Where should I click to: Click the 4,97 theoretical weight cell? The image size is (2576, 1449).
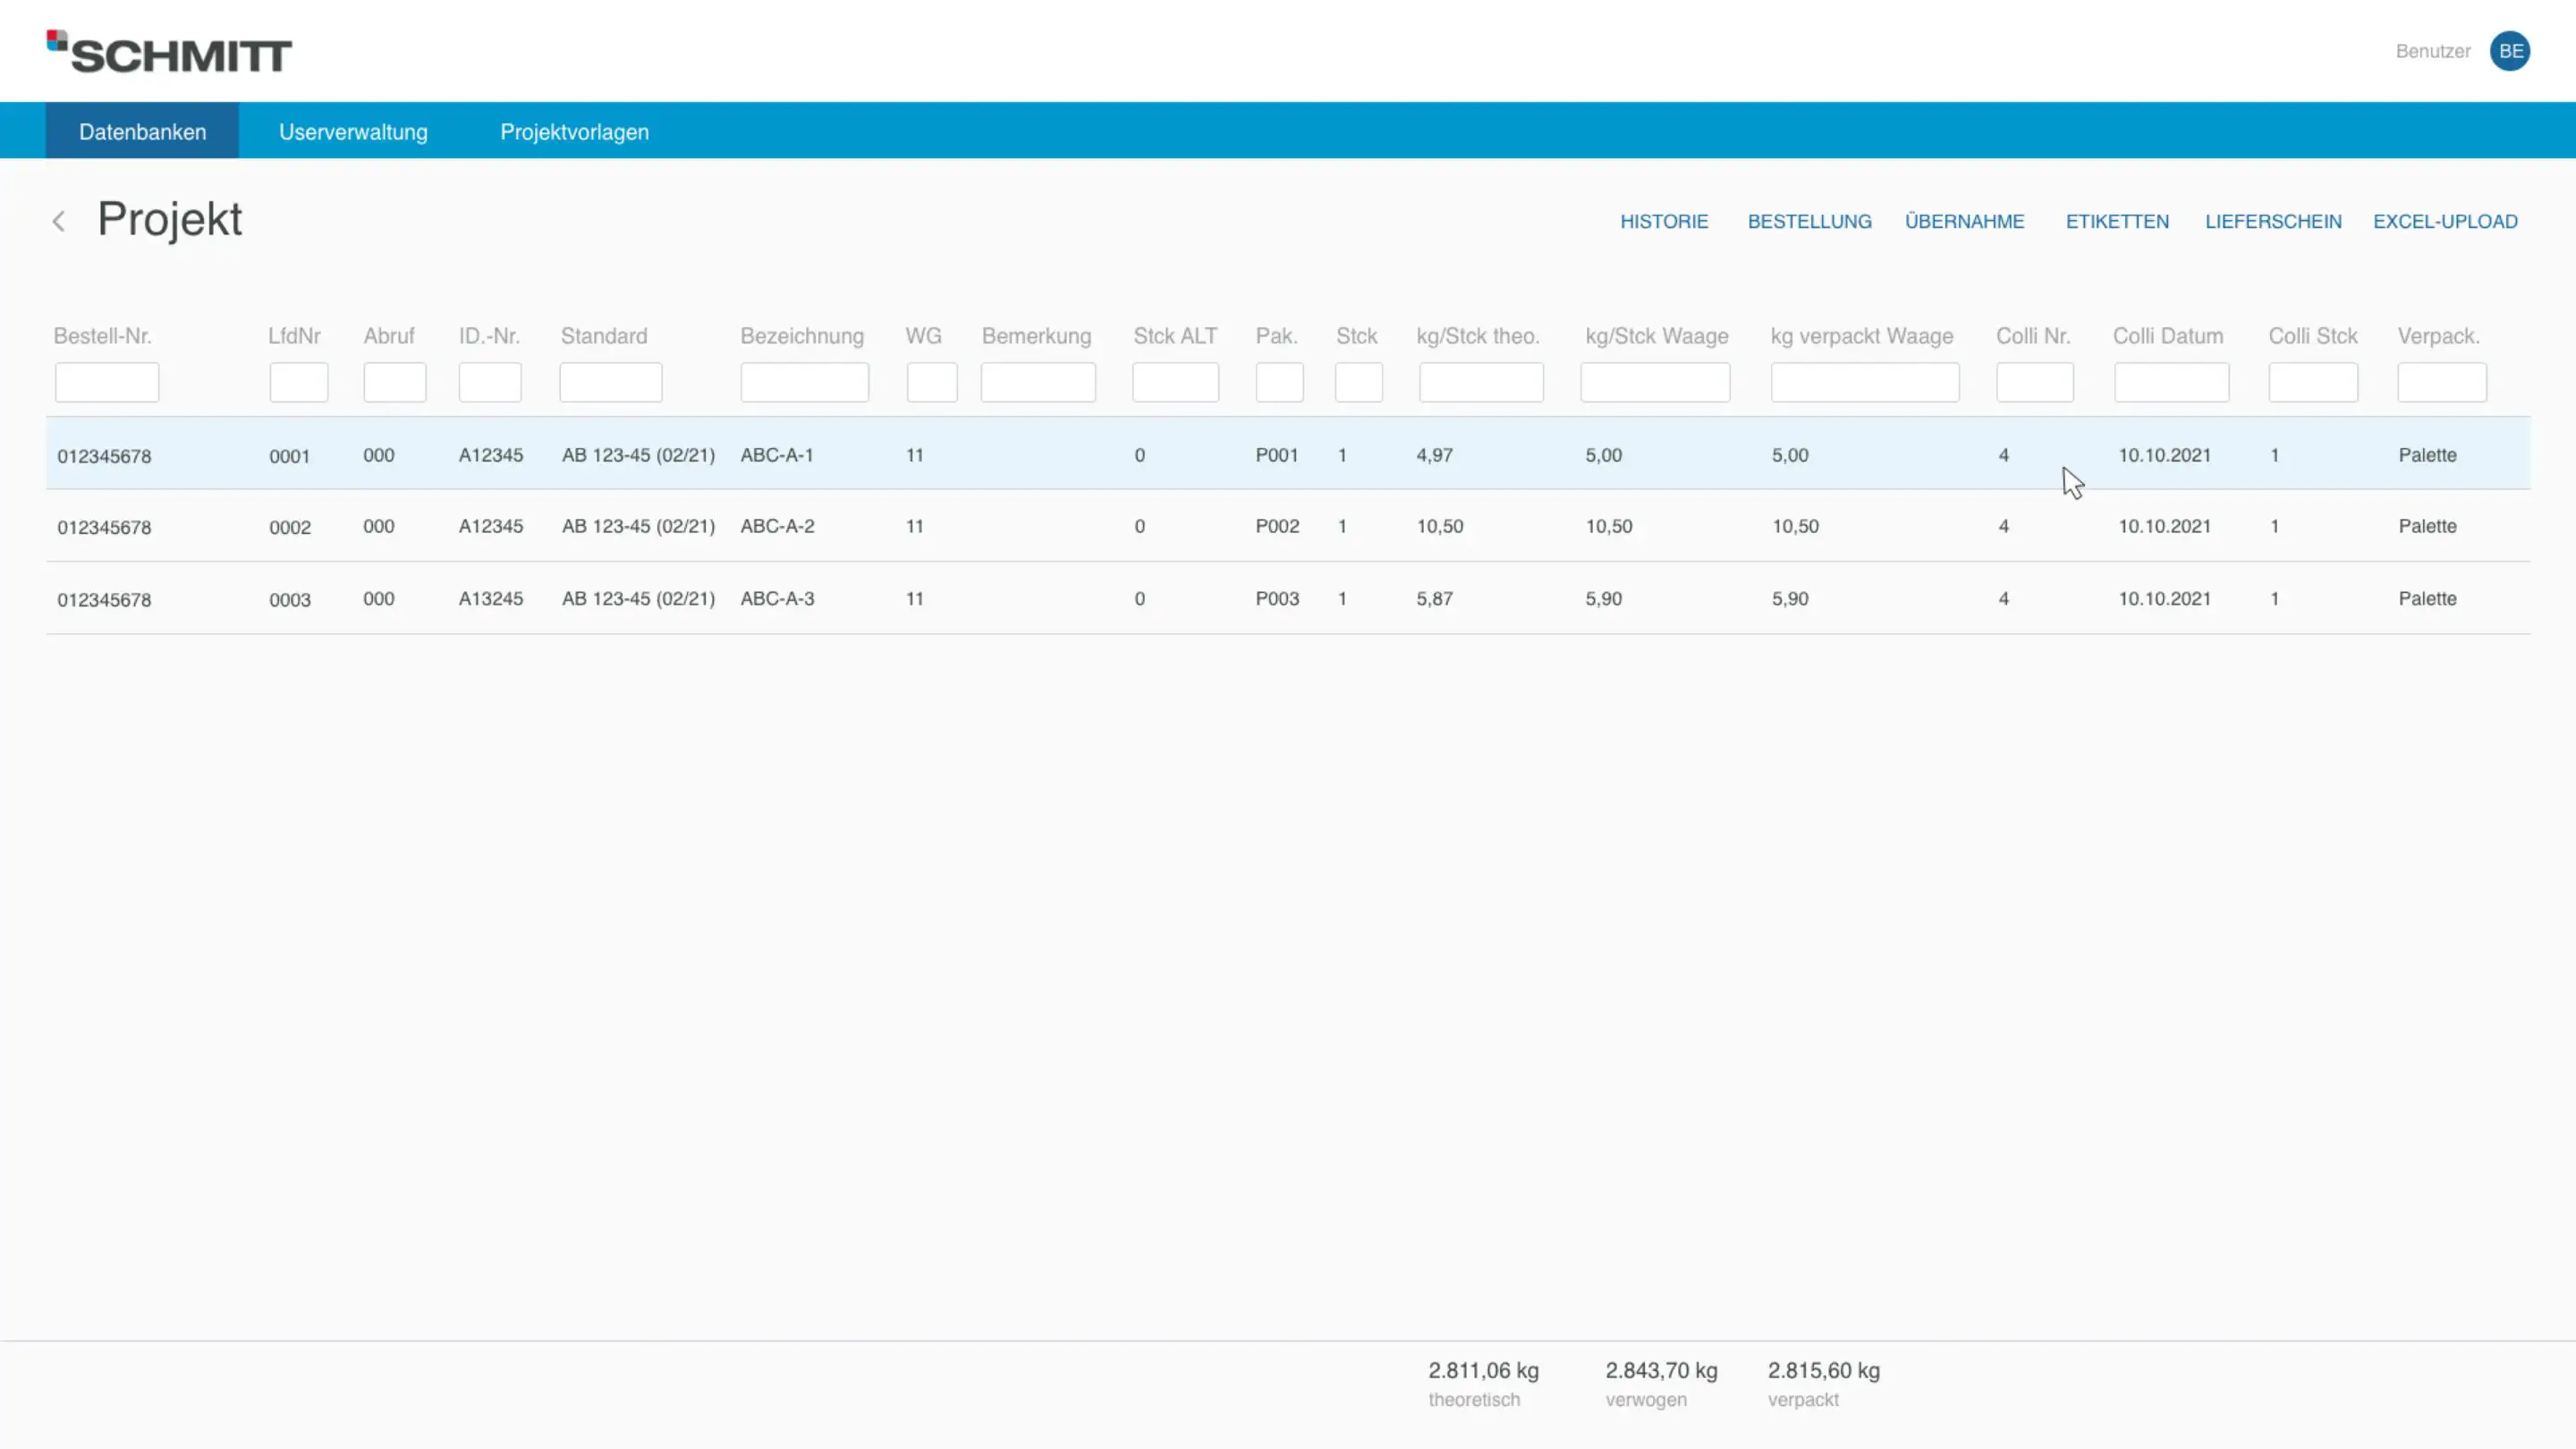point(1434,455)
